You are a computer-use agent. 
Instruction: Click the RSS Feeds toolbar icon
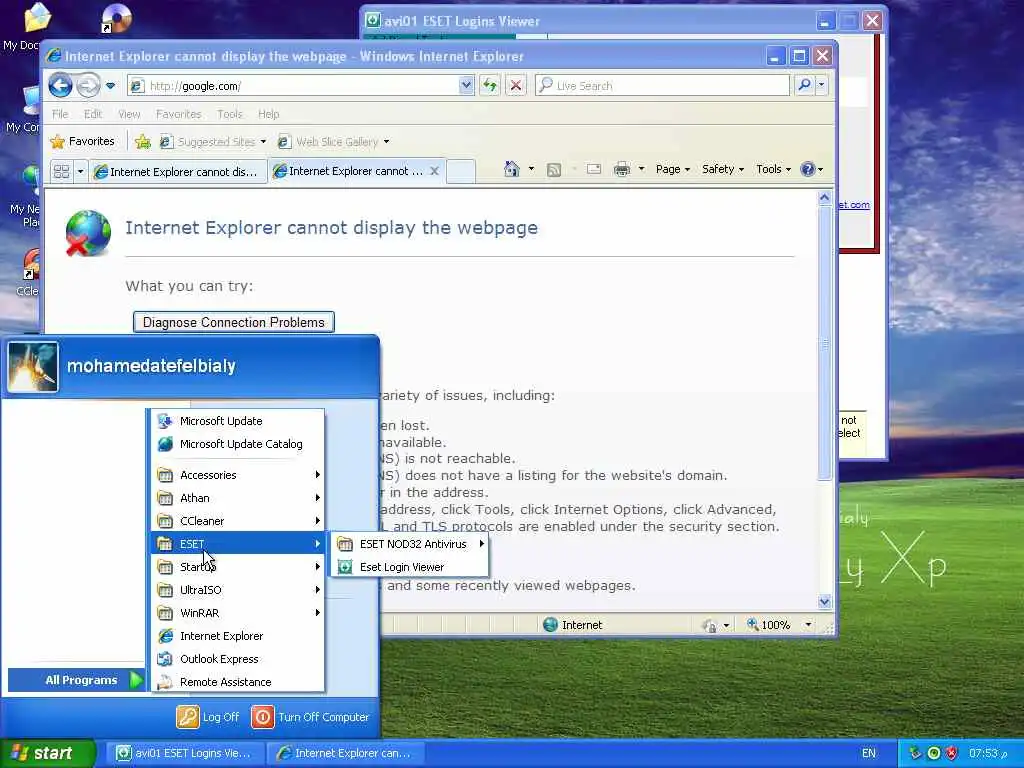coord(554,170)
